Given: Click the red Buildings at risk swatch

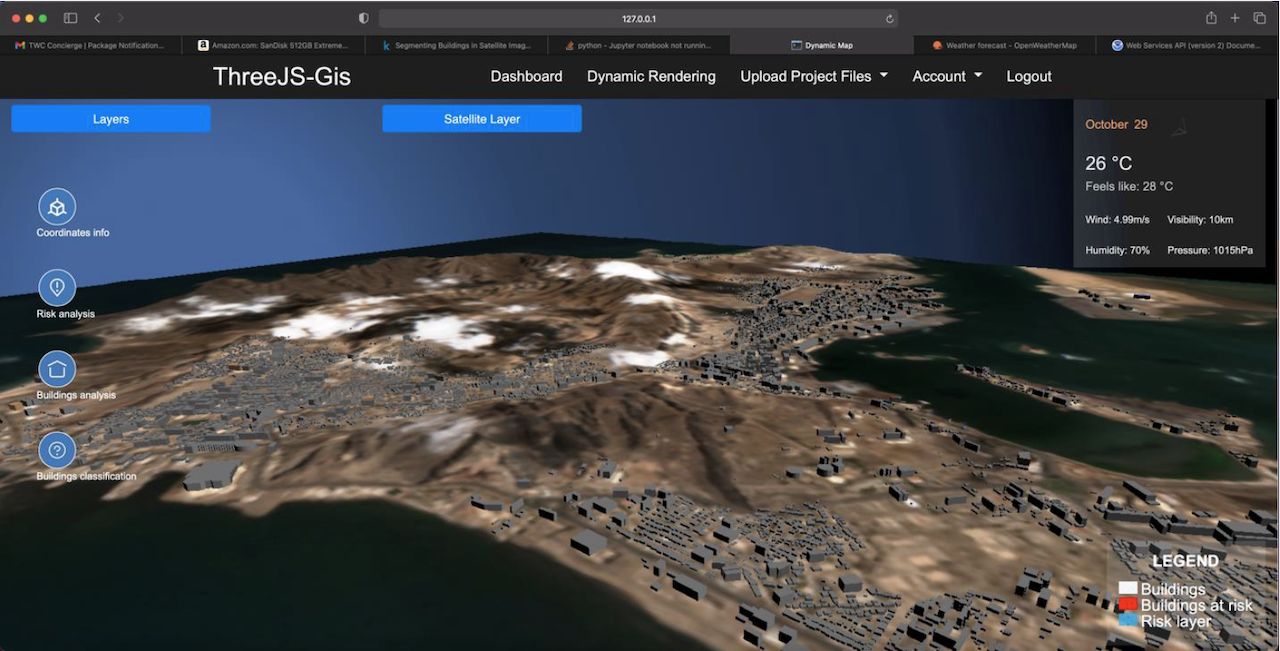Looking at the screenshot, I should coord(1127,605).
